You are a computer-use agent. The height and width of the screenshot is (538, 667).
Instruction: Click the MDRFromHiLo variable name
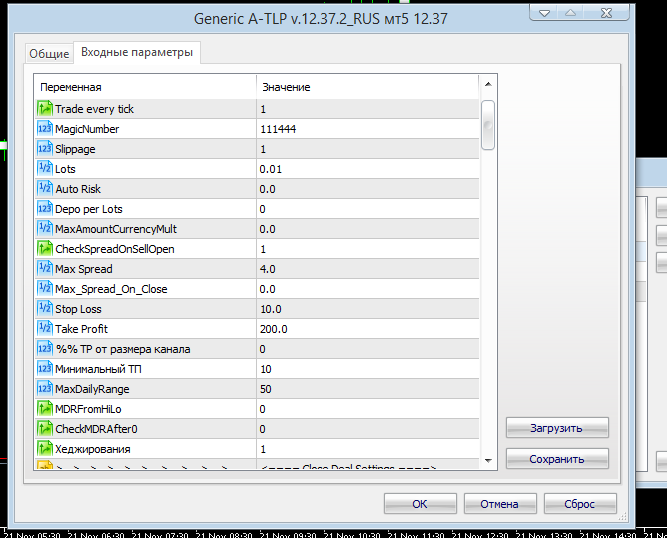(88, 409)
